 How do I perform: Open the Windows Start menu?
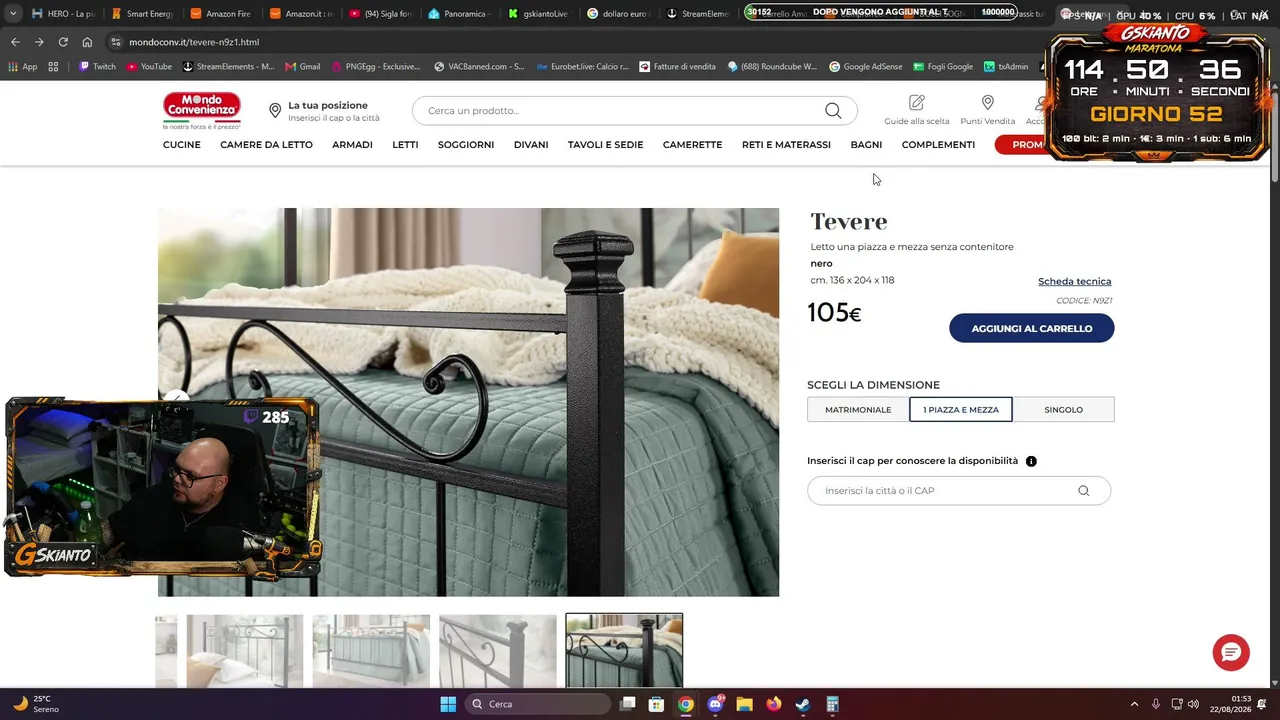448,704
